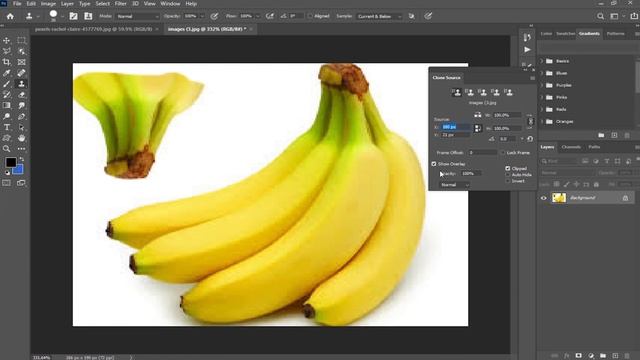Select the Dodge tool

click(x=7, y=116)
